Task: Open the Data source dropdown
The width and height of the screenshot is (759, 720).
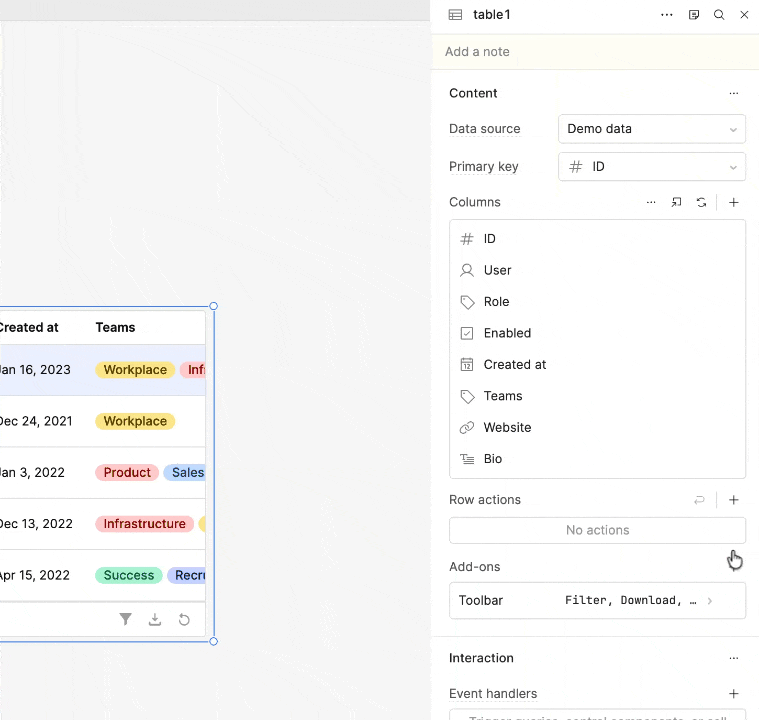Action: click(x=652, y=129)
